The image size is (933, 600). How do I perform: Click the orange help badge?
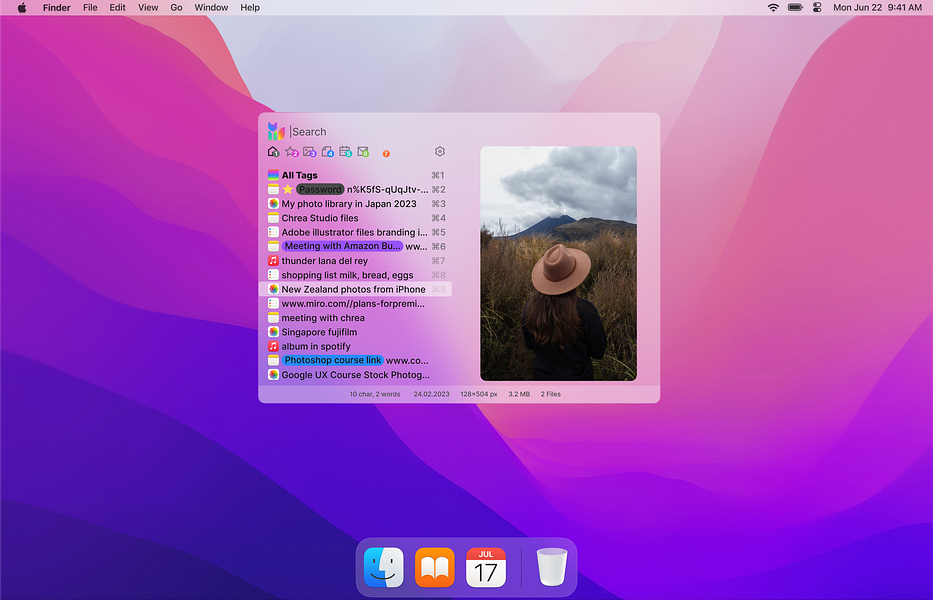pyautogui.click(x=386, y=153)
